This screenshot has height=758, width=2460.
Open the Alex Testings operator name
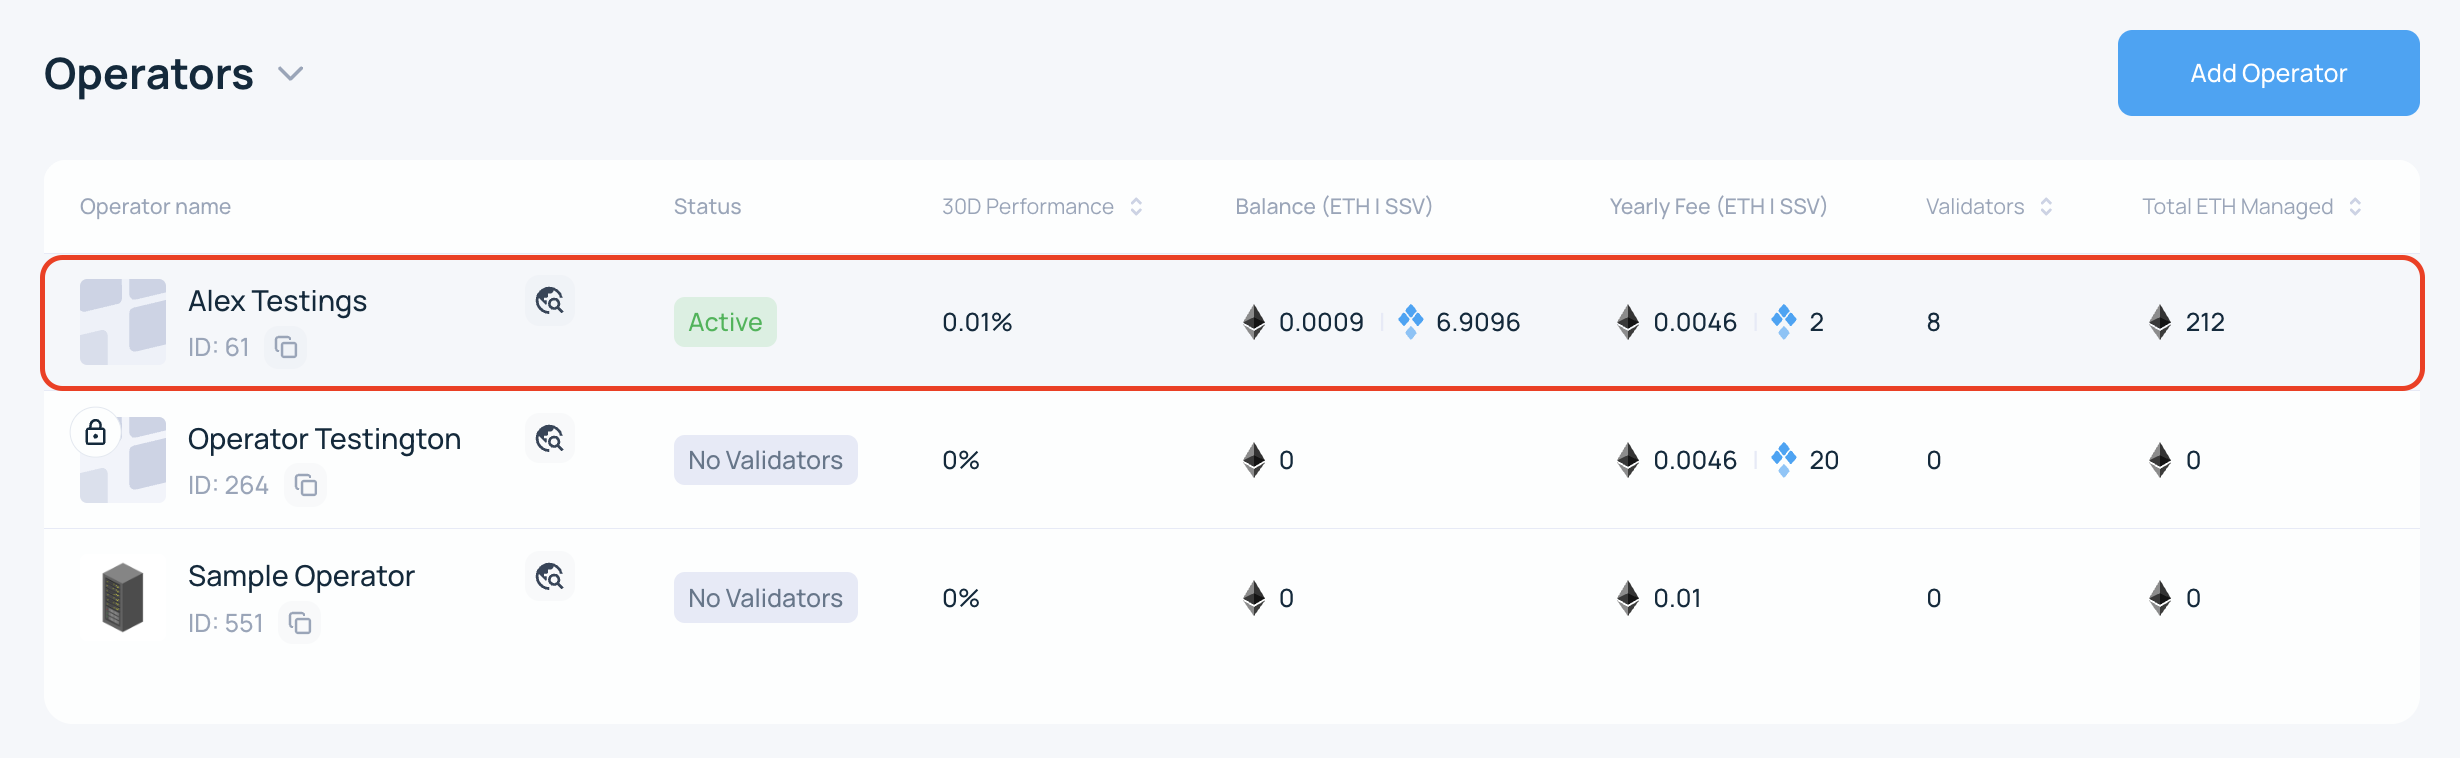[x=277, y=301]
